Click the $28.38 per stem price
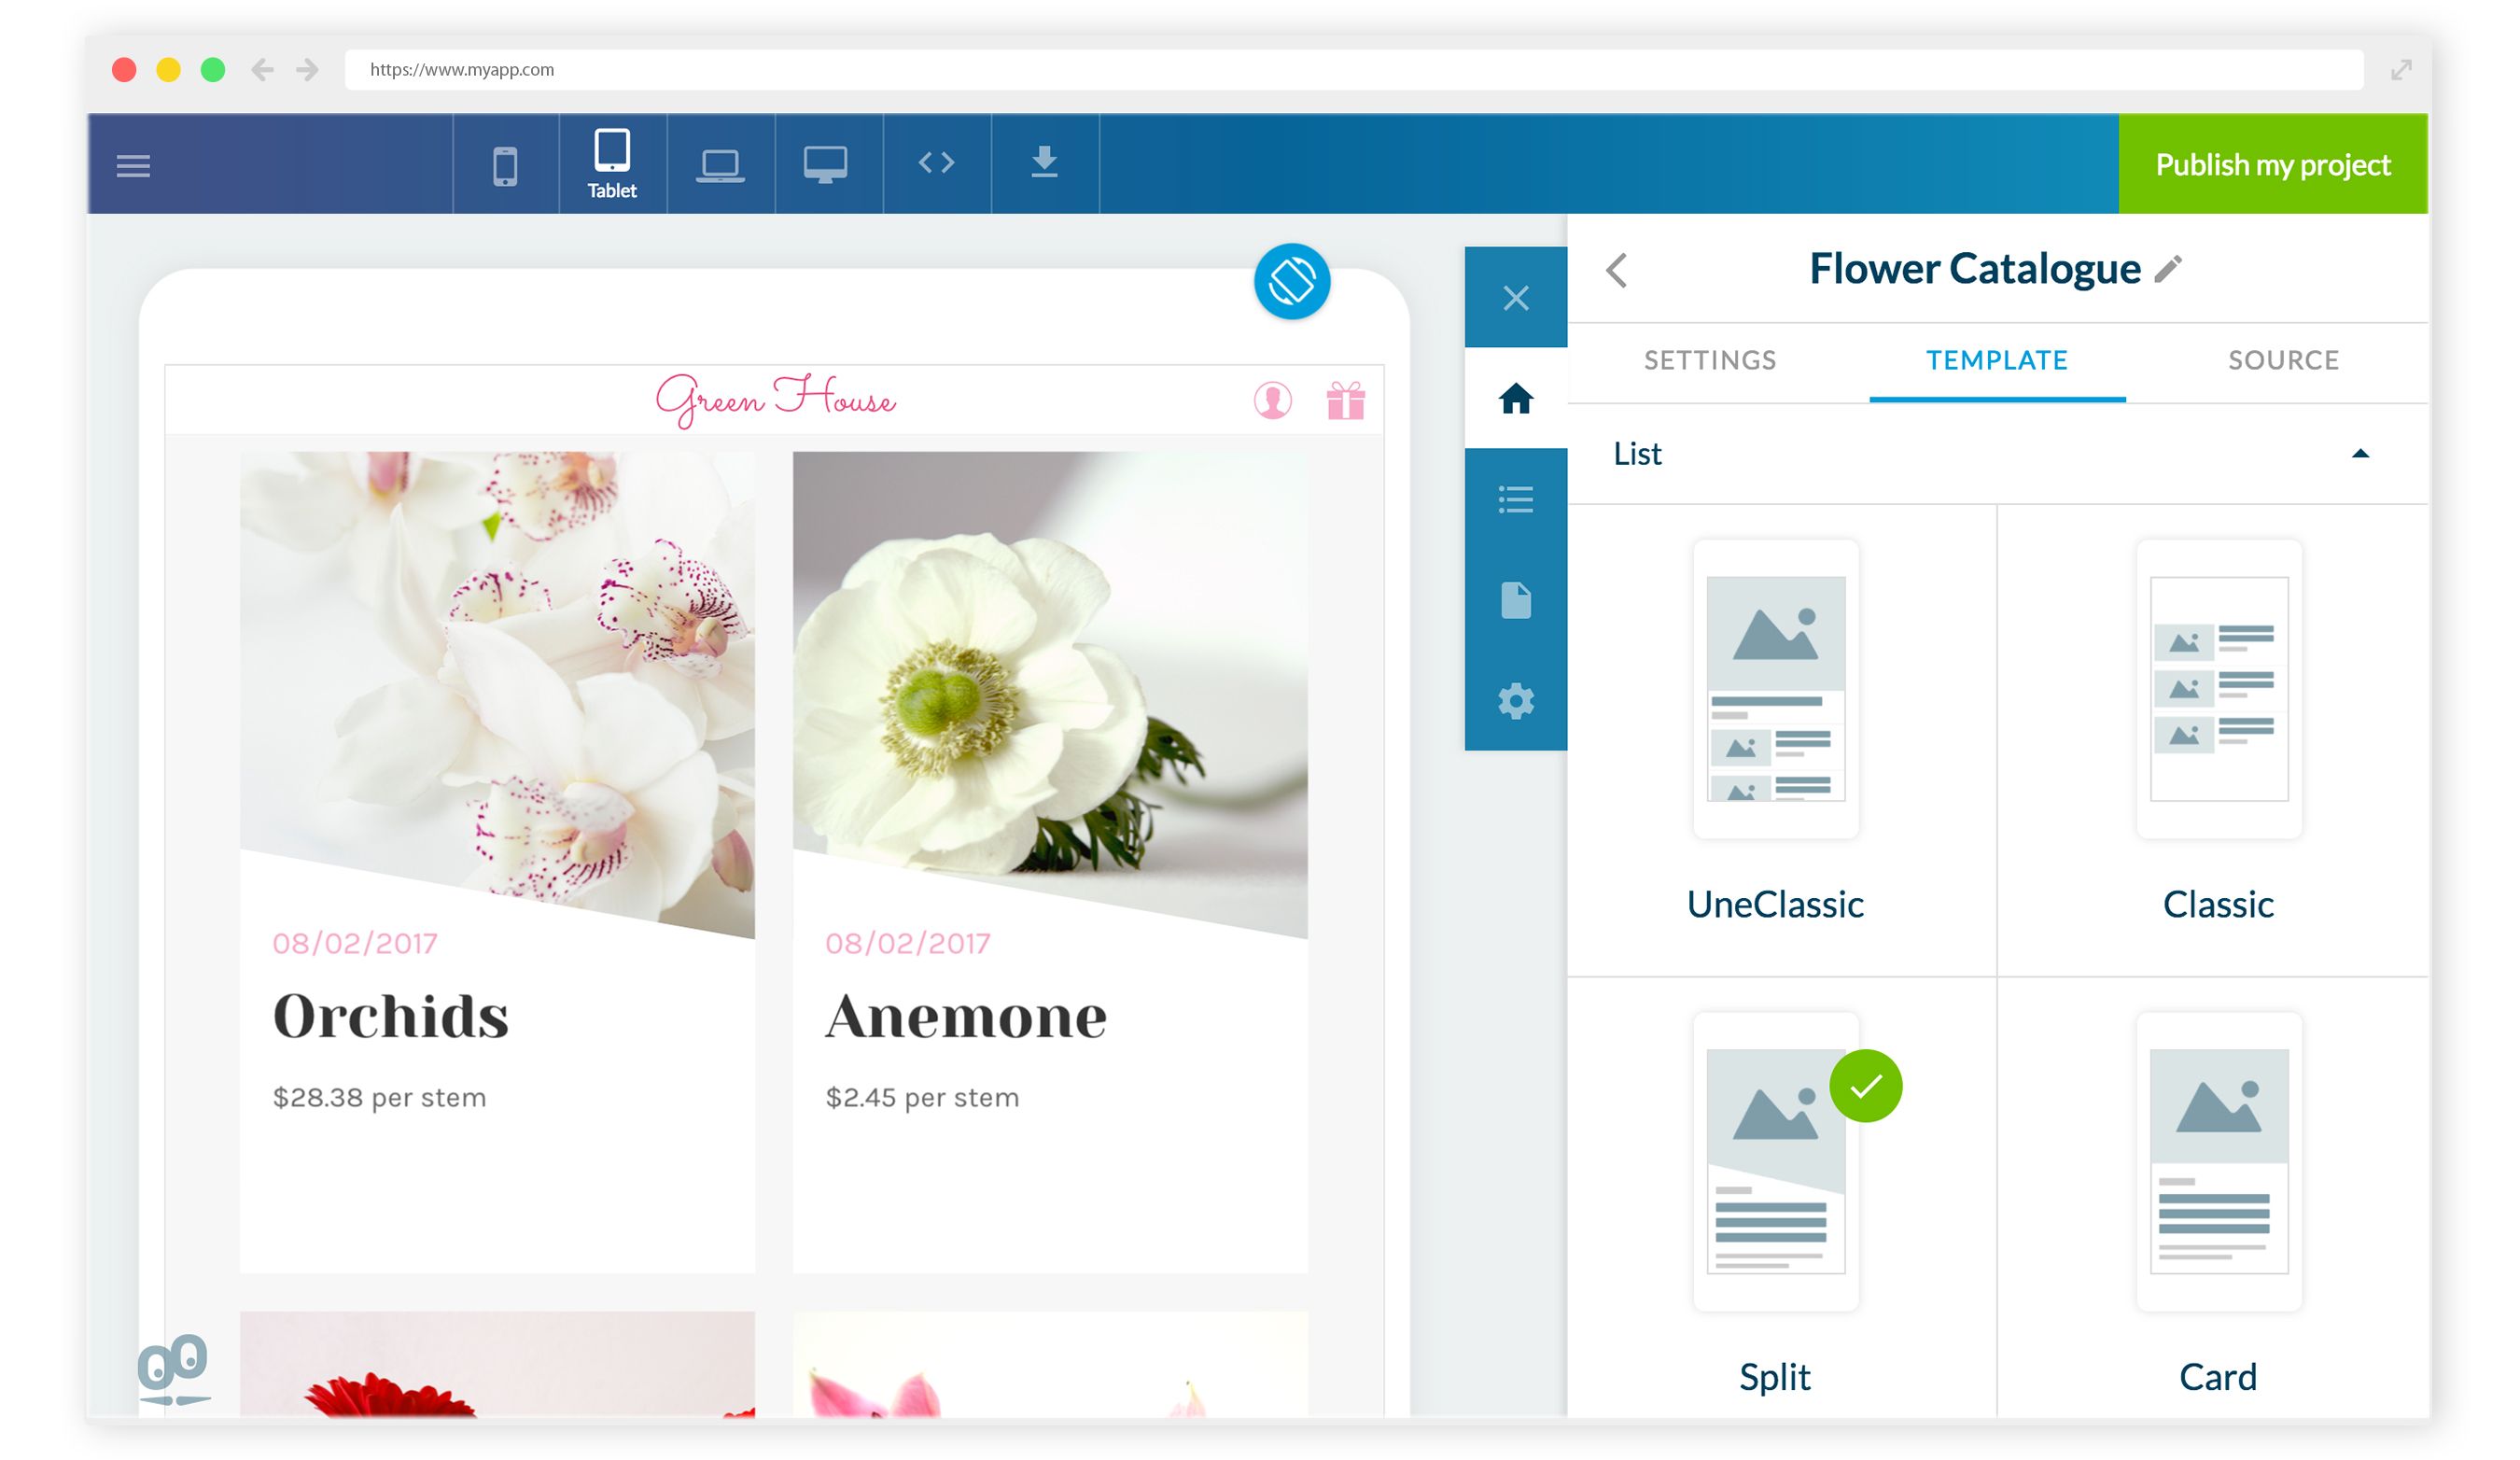This screenshot has height=1460, width=2520. tap(379, 1097)
